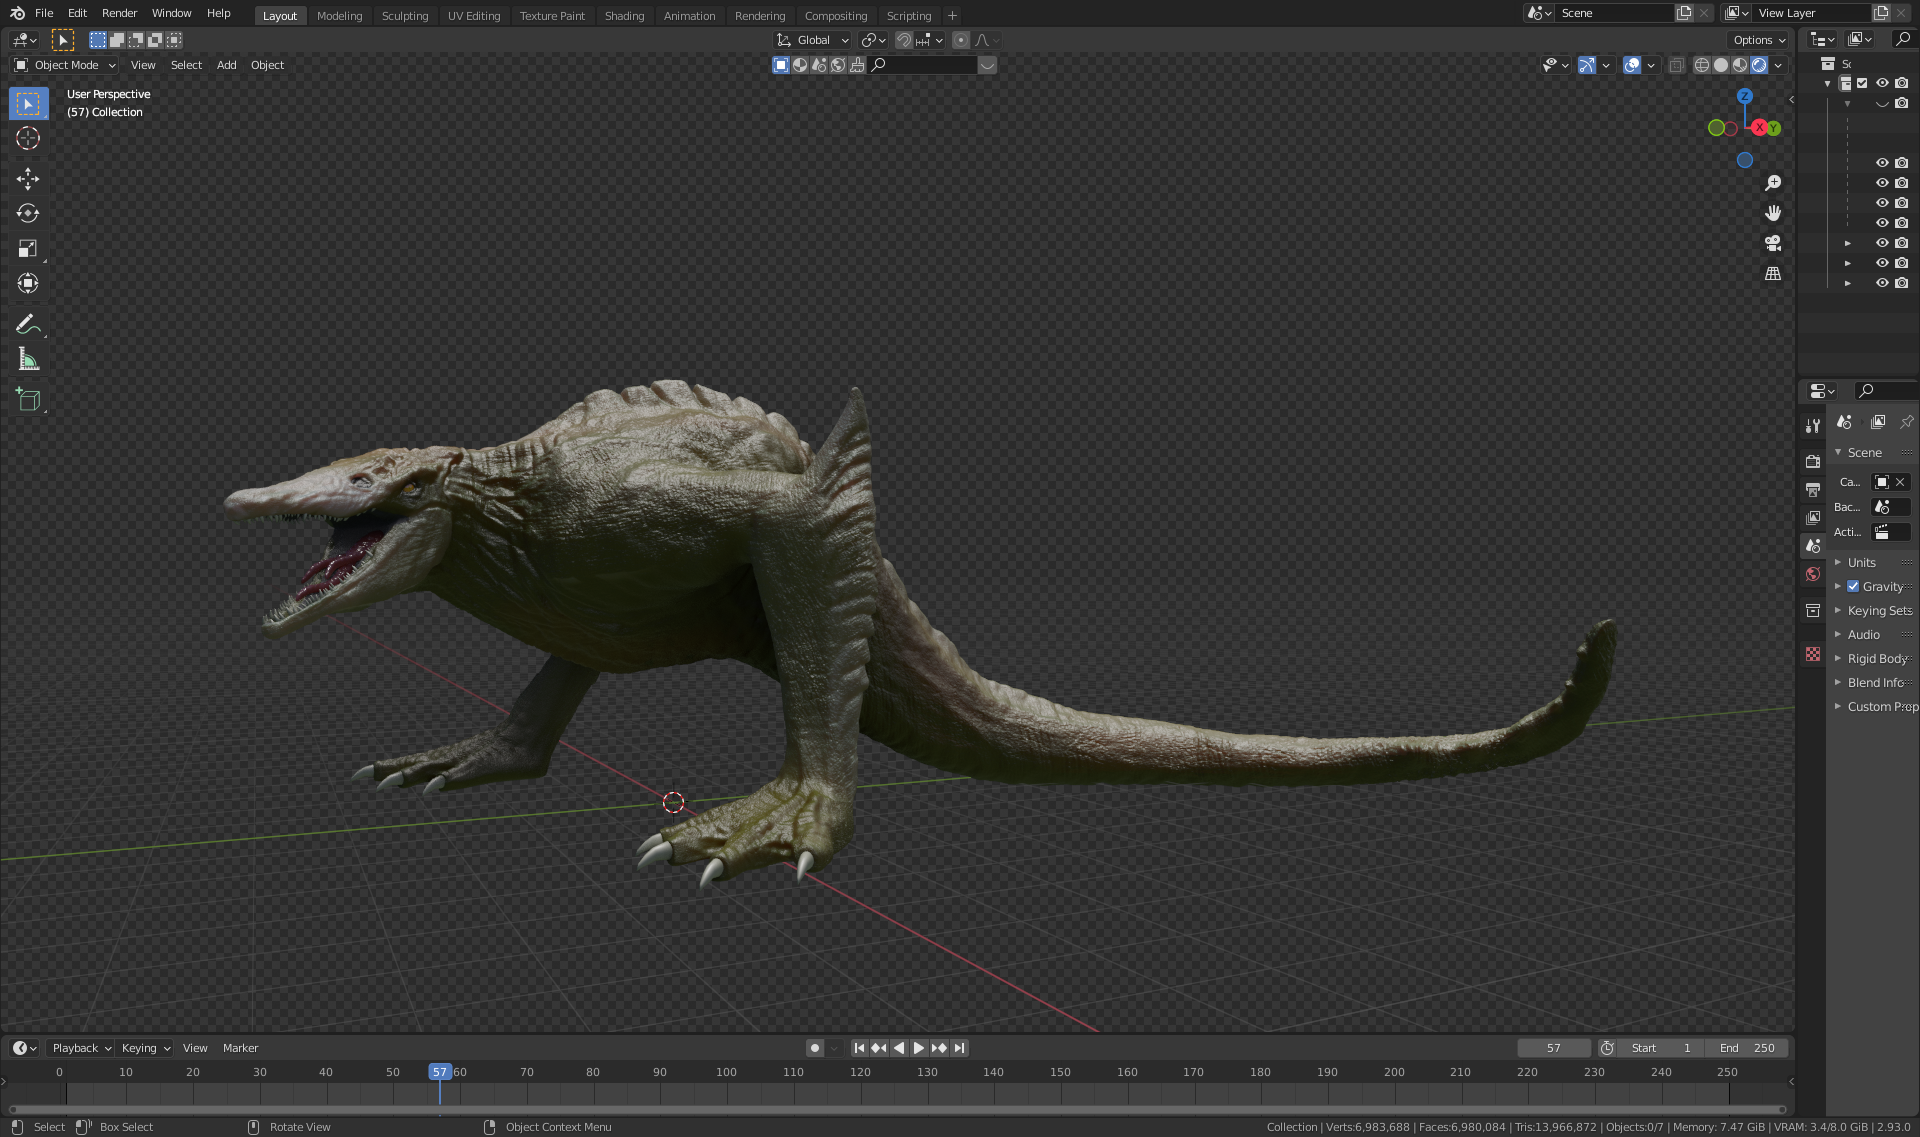This screenshot has height=1137, width=1920.
Task: Choose the Scale tool
Action: 28,248
